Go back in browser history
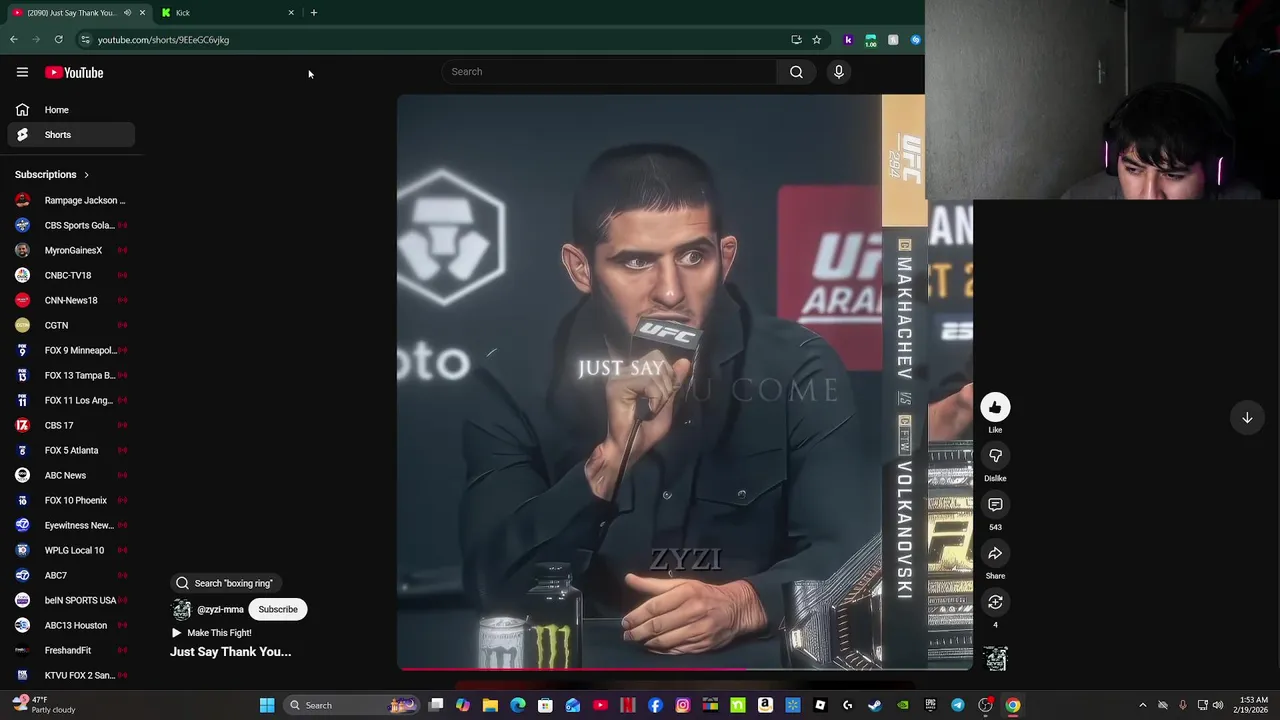This screenshot has width=1280, height=720. point(14,40)
